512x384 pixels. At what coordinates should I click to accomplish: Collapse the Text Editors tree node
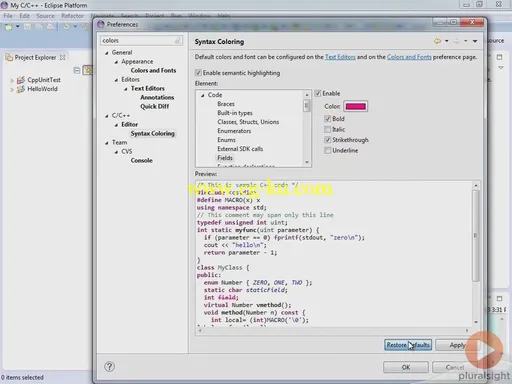[x=126, y=89]
